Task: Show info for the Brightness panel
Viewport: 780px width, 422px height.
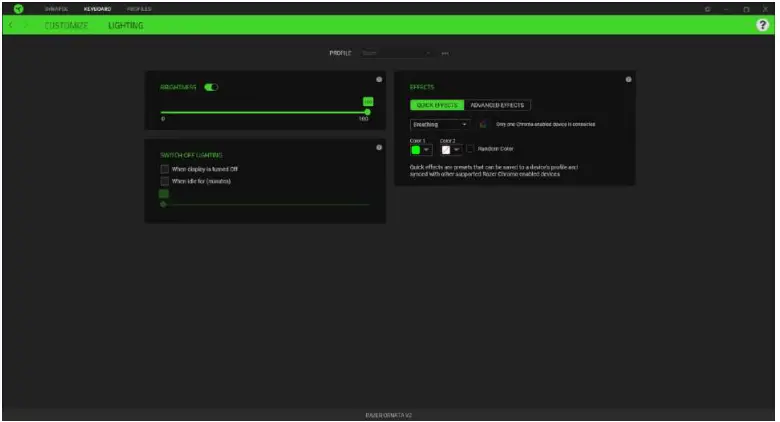Action: click(x=379, y=79)
